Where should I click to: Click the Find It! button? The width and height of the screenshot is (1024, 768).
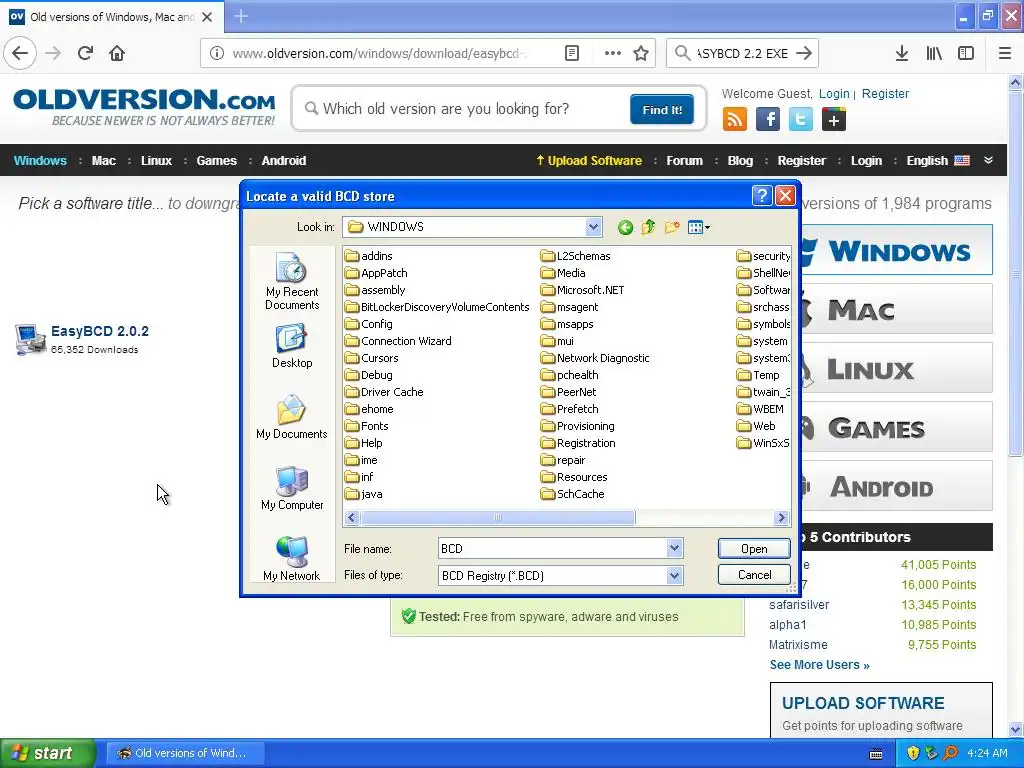(x=662, y=109)
